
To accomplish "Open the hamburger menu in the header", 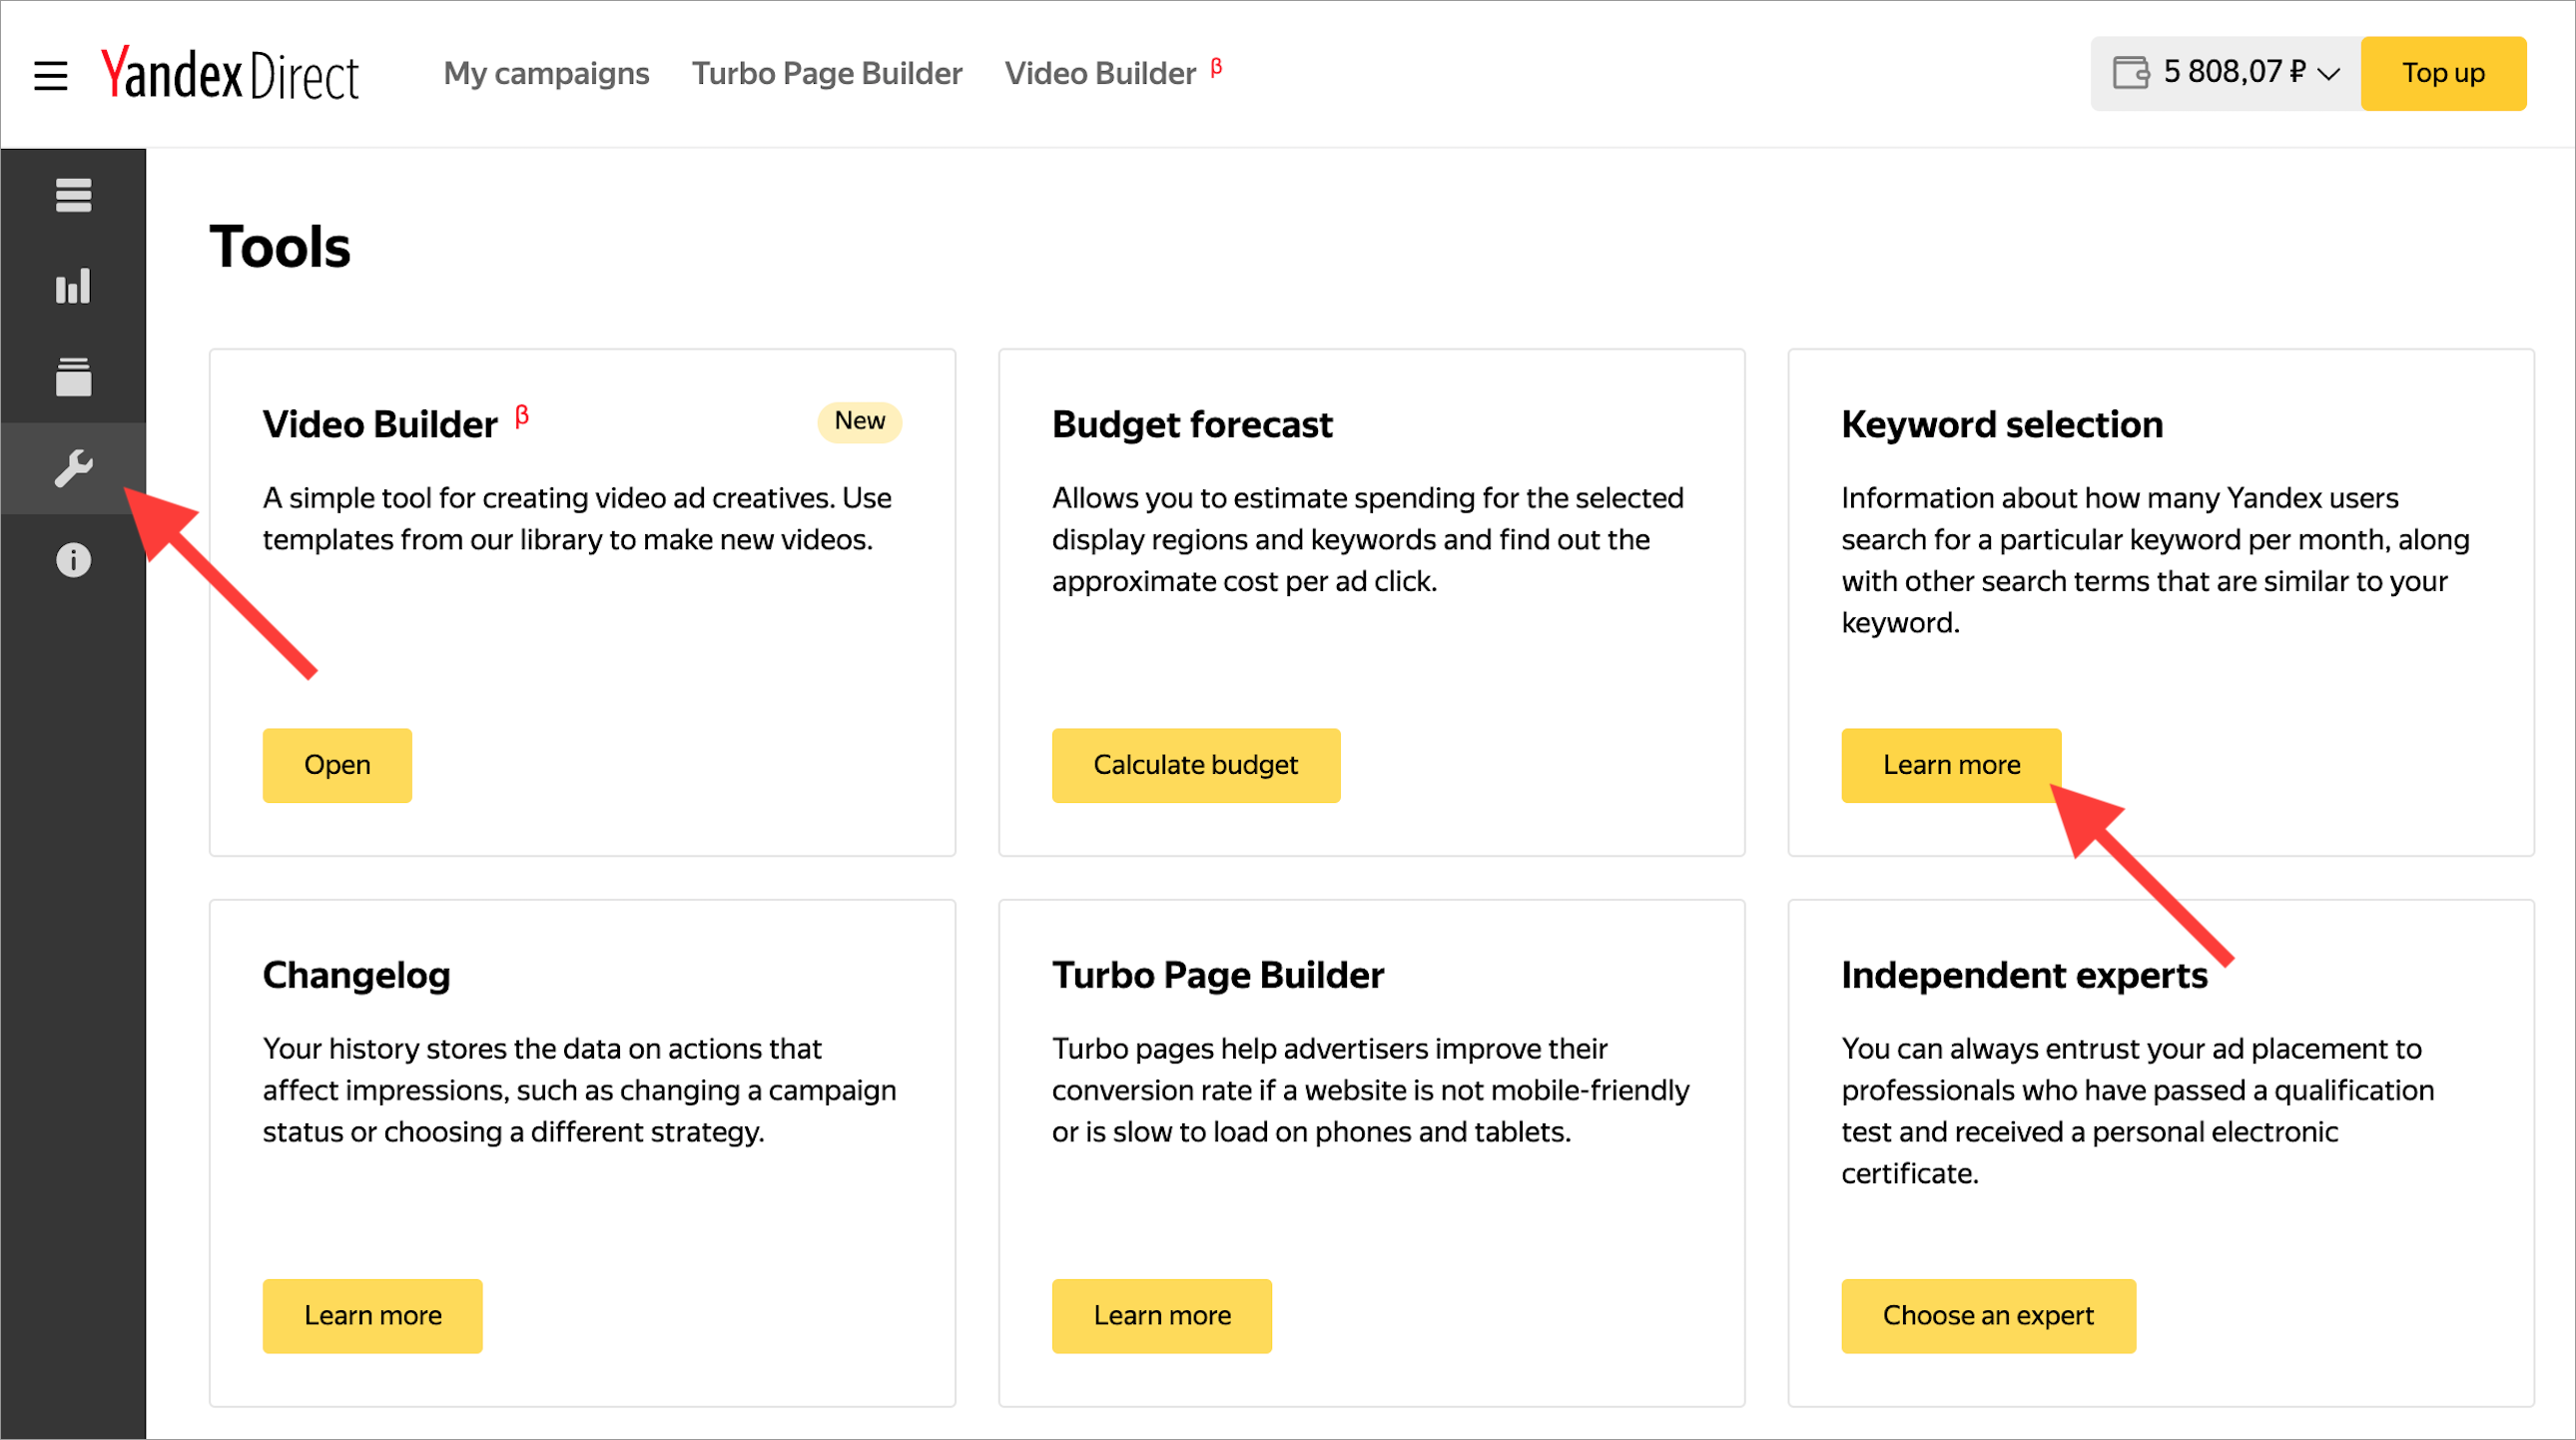I will [50, 75].
